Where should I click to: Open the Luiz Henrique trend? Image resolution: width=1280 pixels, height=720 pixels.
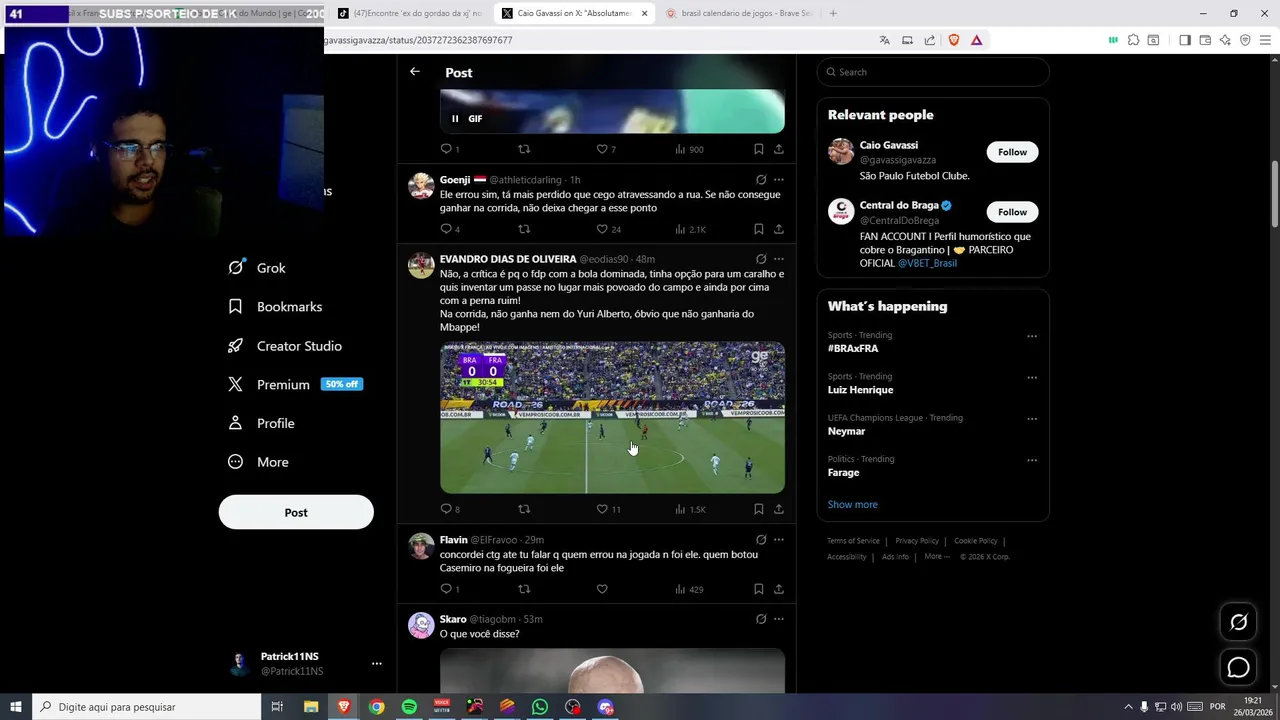click(x=860, y=390)
